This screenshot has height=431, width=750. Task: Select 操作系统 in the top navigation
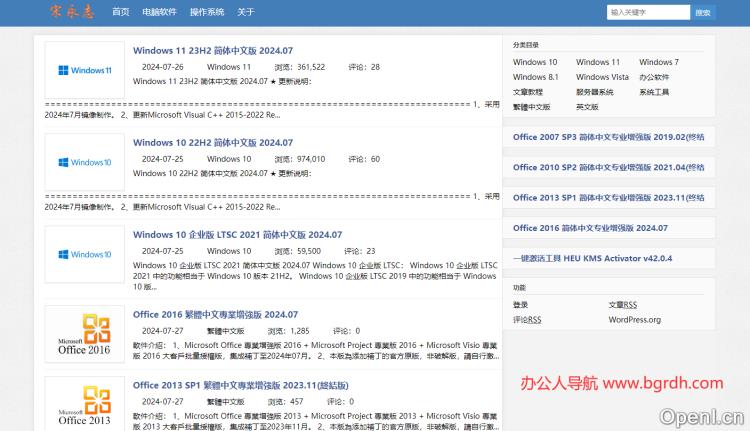(x=207, y=12)
